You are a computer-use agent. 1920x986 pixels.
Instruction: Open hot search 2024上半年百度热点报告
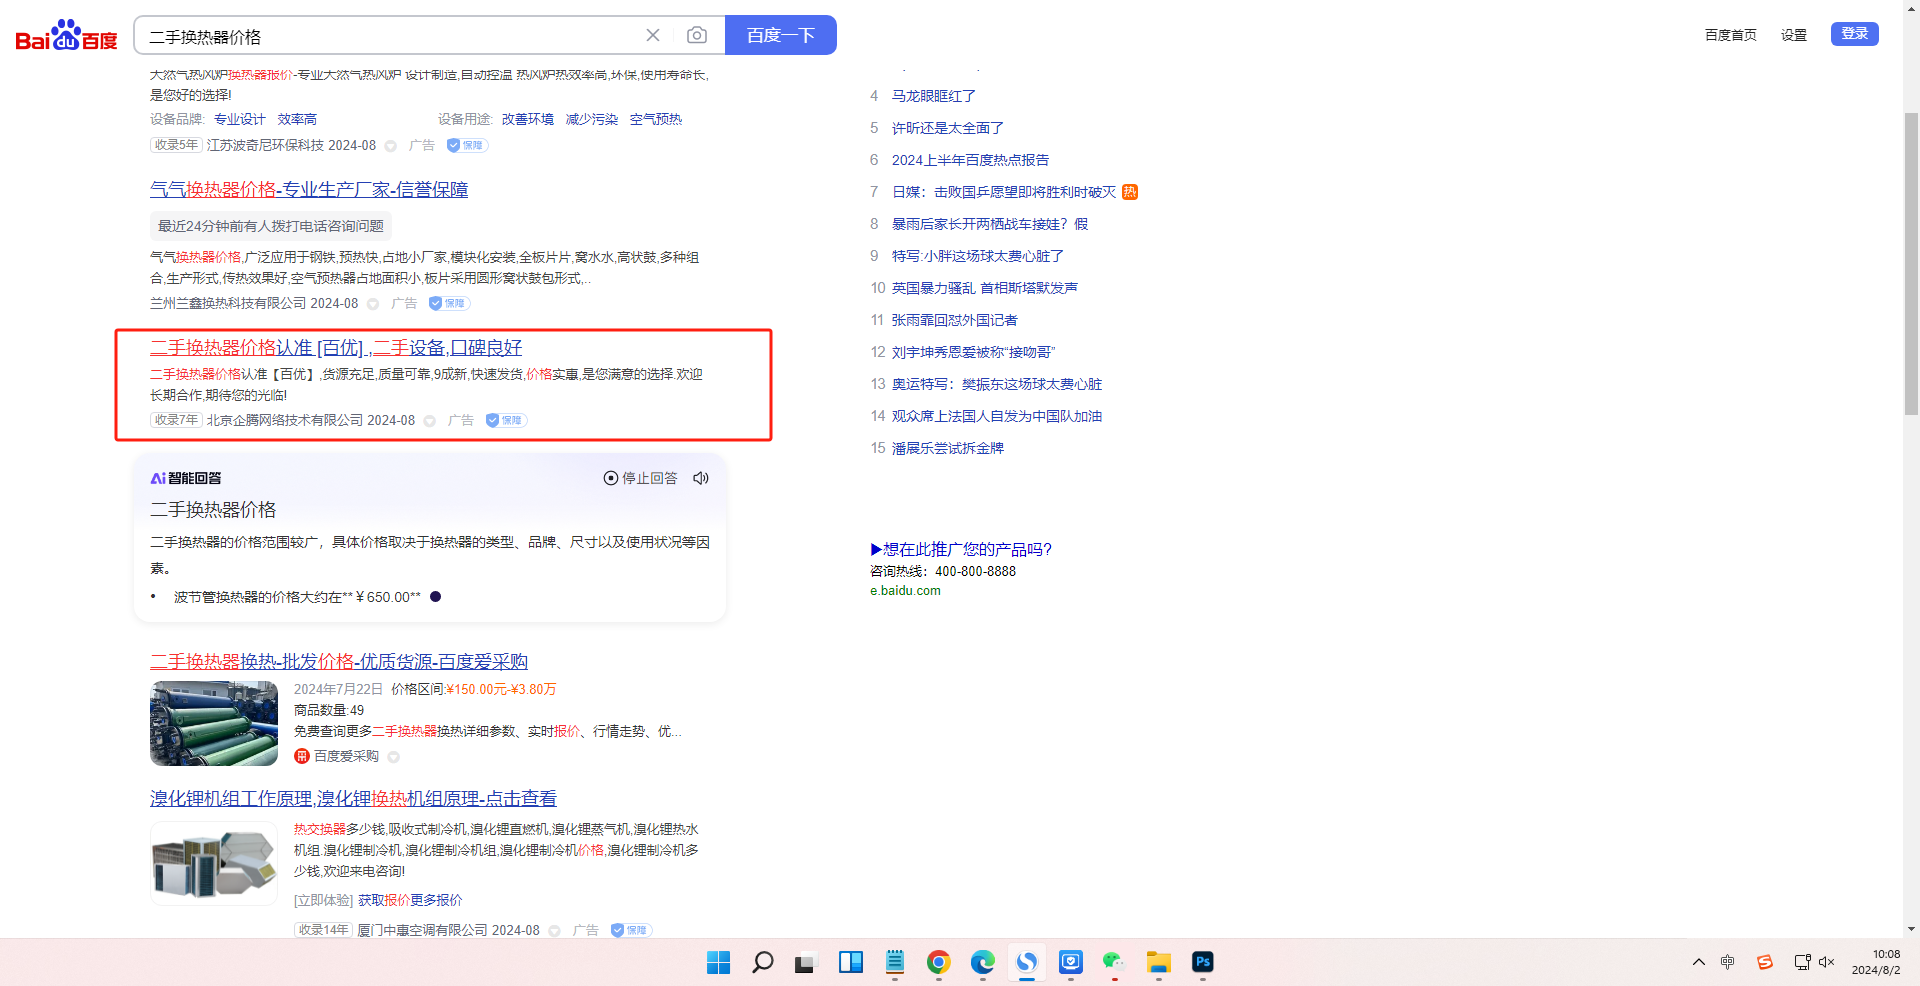[x=971, y=160]
